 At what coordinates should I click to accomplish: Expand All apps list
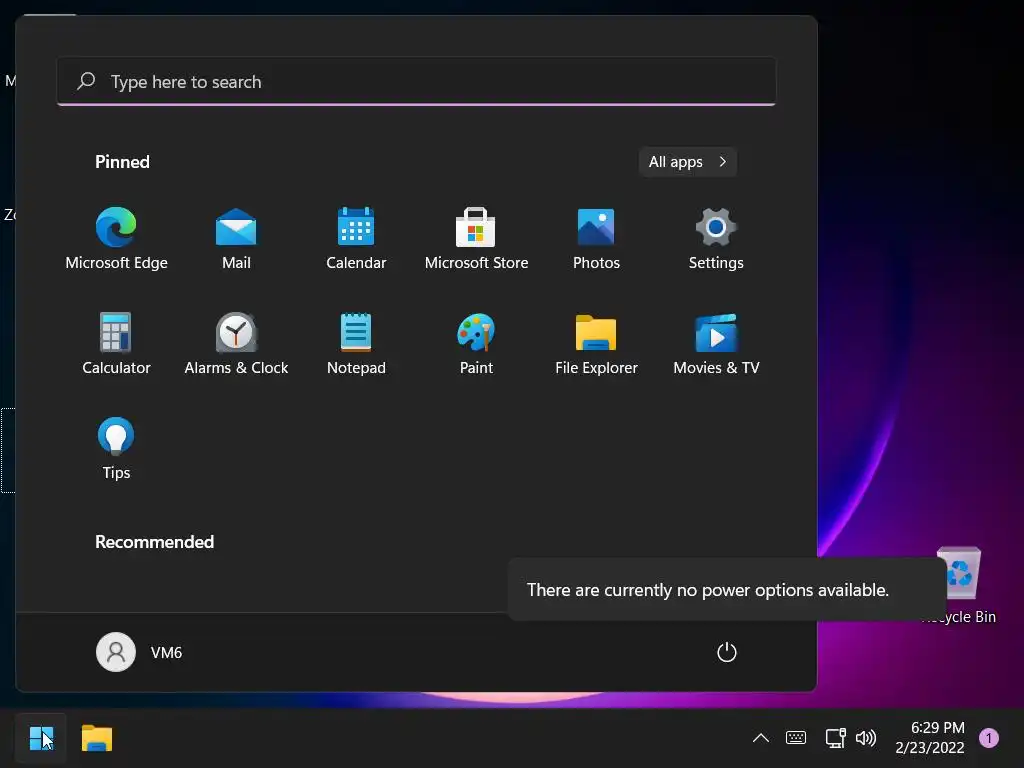688,161
